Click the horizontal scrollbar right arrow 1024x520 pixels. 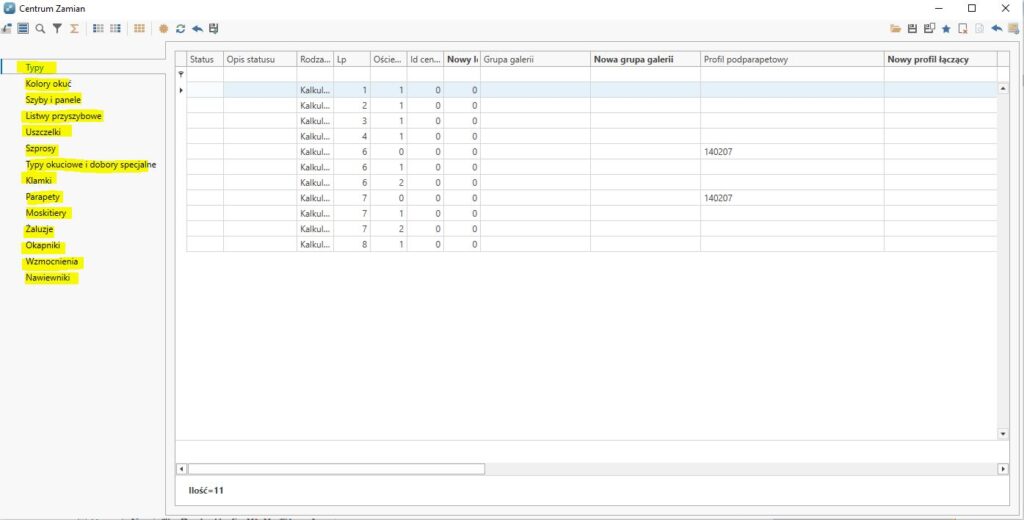click(1003, 469)
